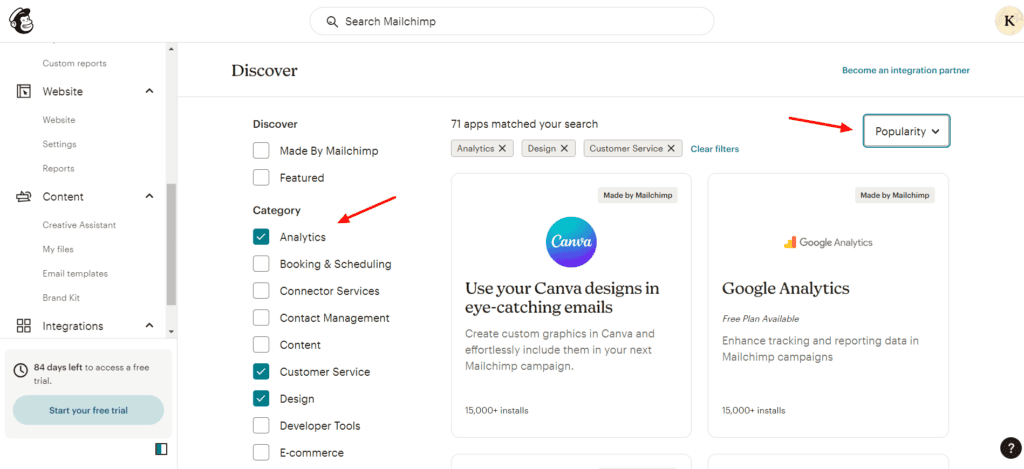The height and width of the screenshot is (469, 1024).
Task: Check the Content category checkbox
Action: coord(261,345)
